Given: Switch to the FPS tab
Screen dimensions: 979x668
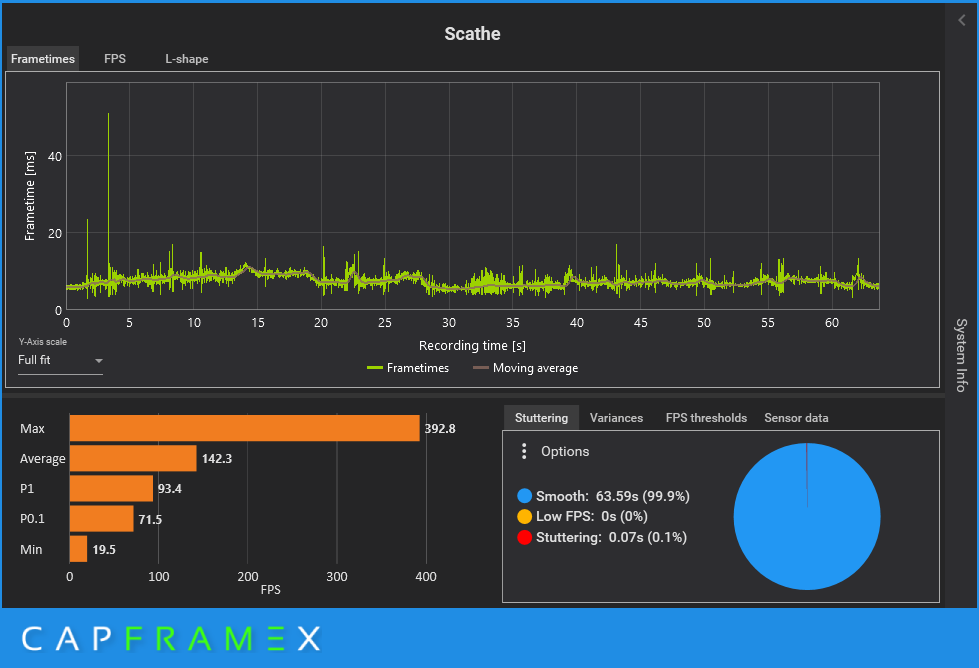Looking at the screenshot, I should point(115,59).
